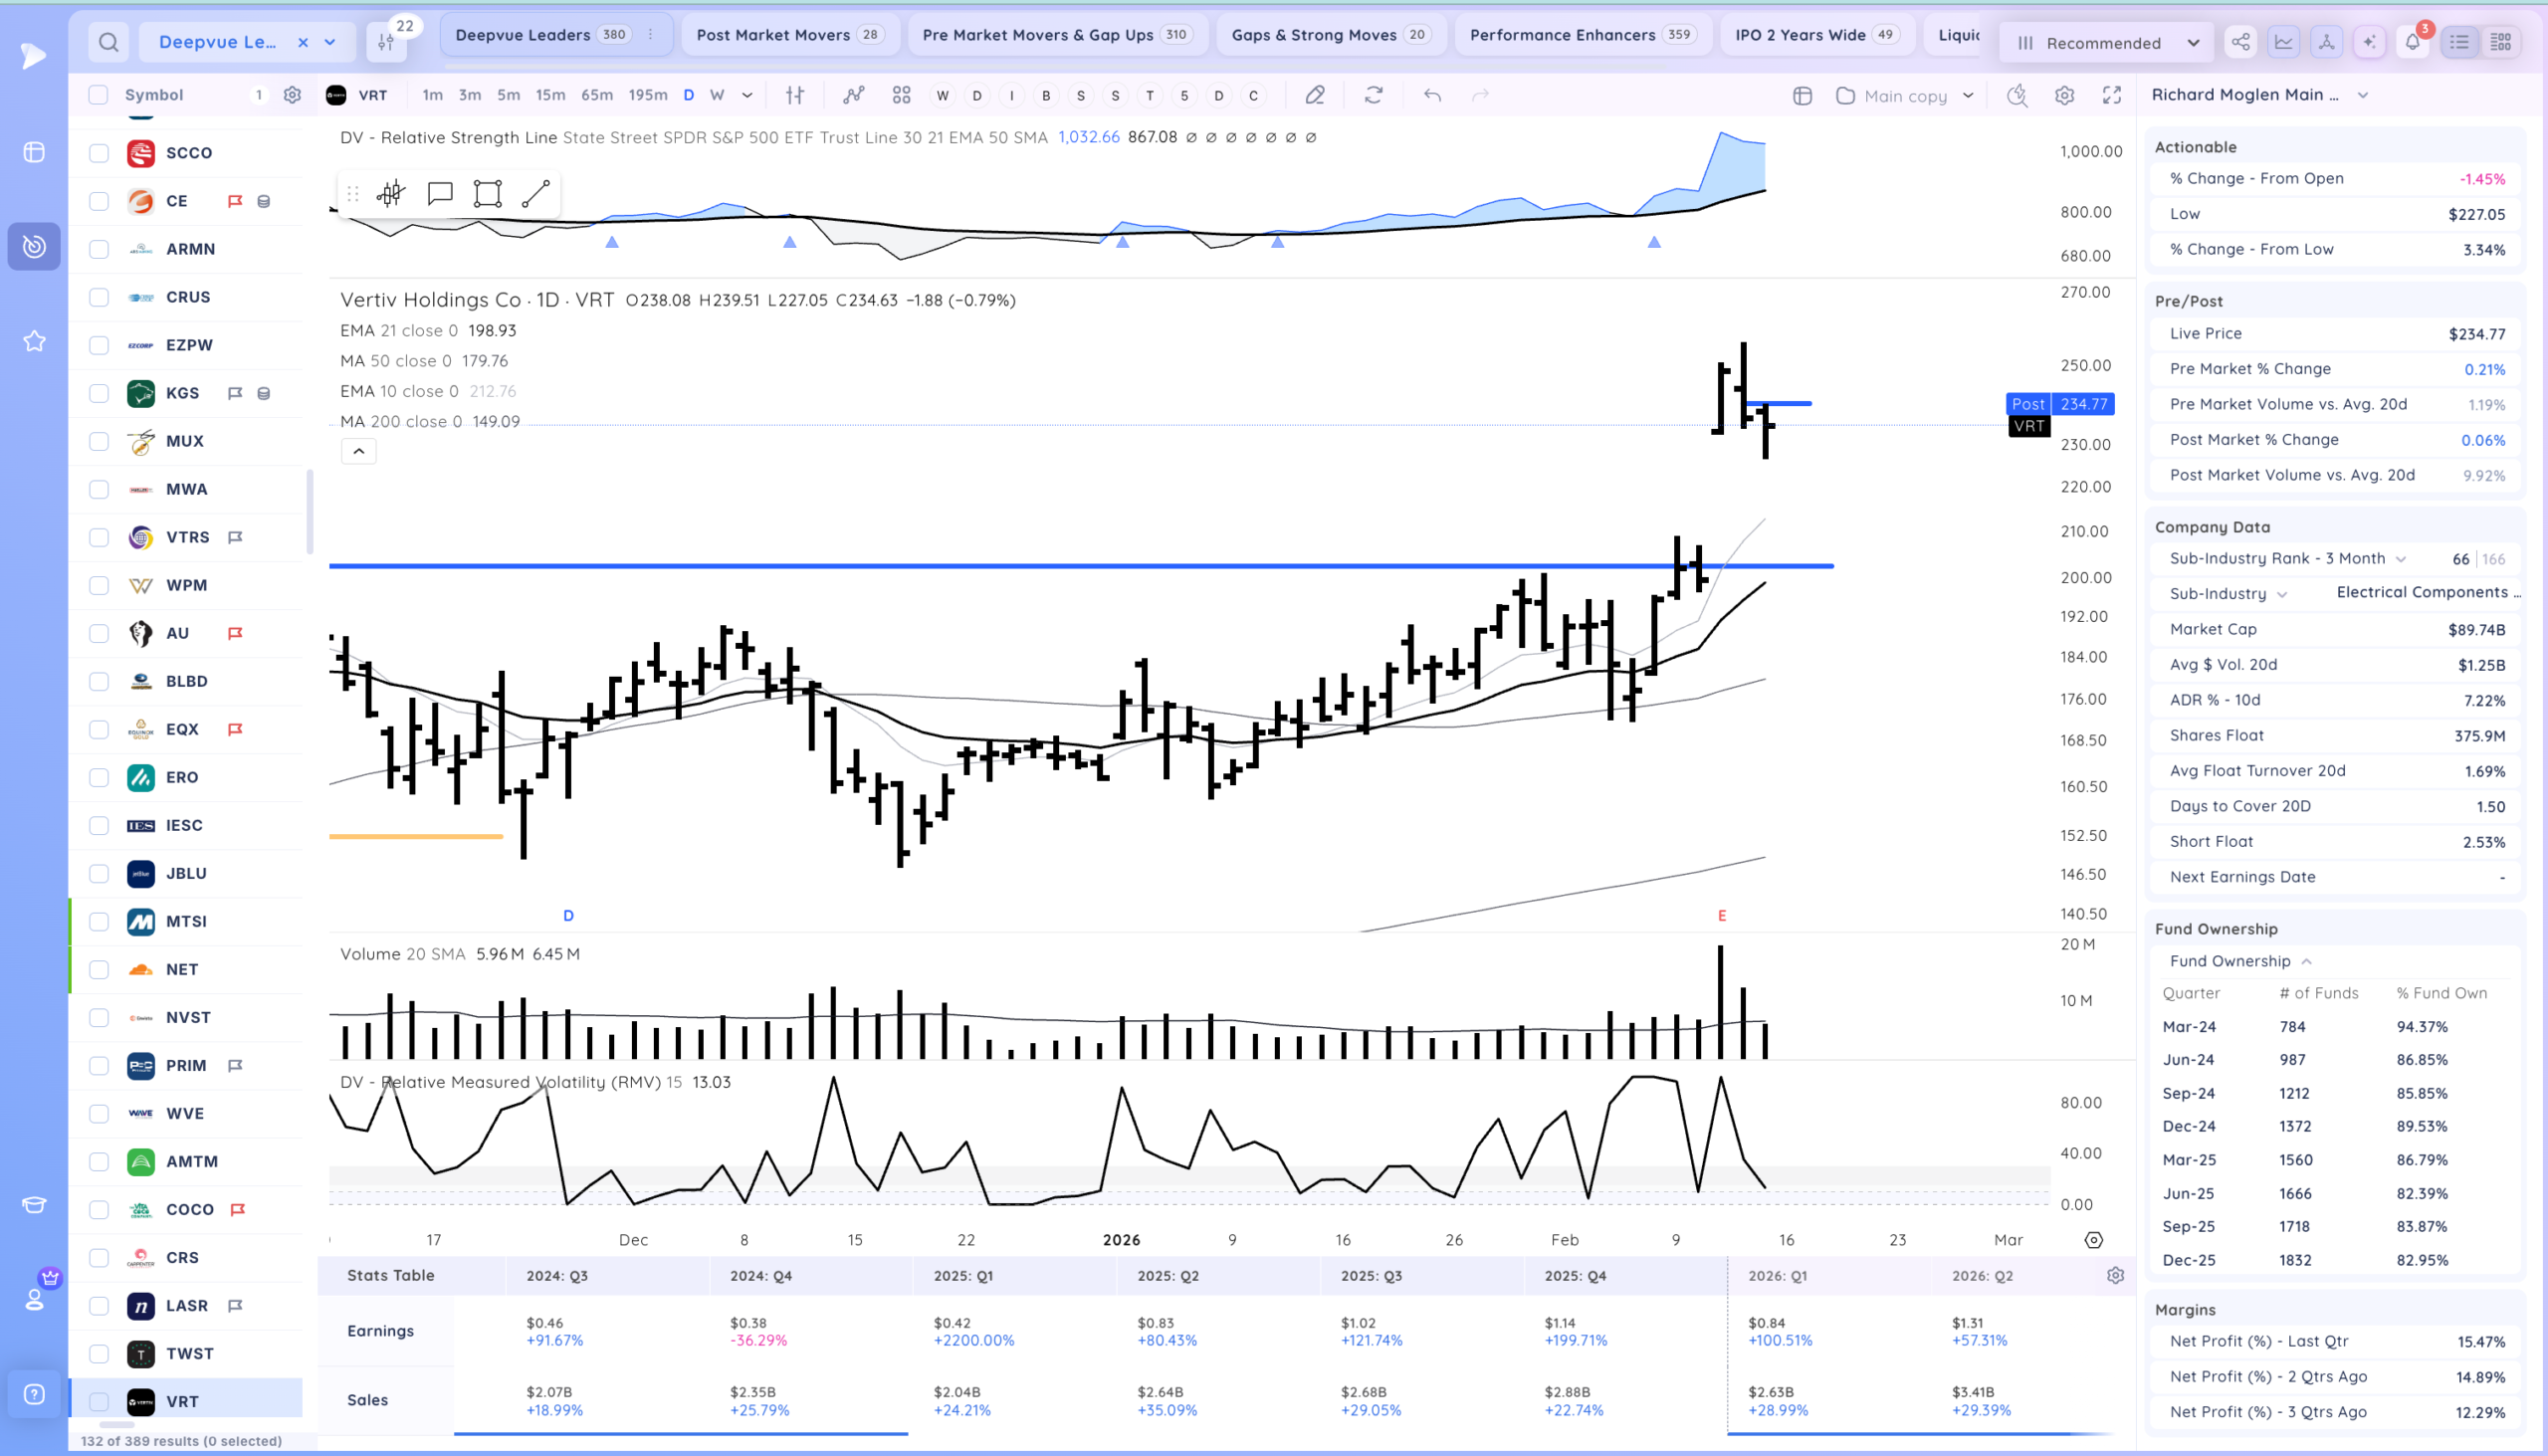This screenshot has width=2548, height=1456.
Task: Click the refresh chart icon
Action: (1373, 95)
